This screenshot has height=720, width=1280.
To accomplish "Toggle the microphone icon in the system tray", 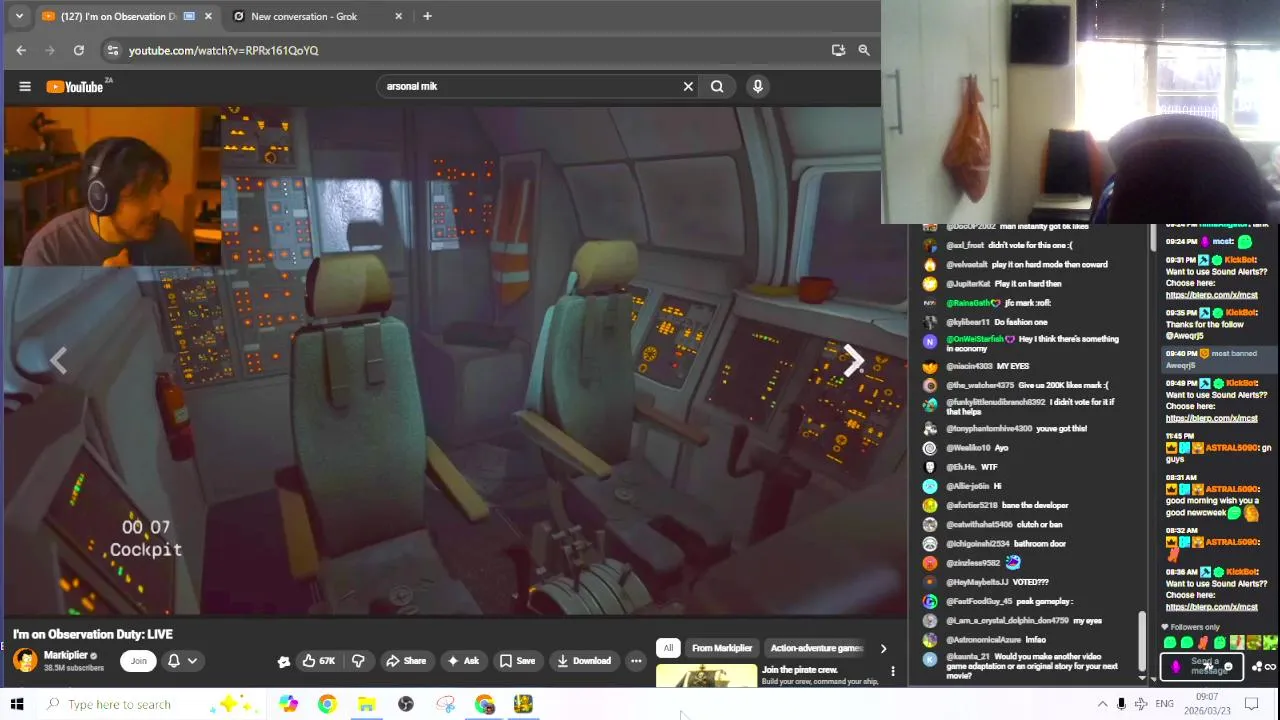I will point(1121,704).
